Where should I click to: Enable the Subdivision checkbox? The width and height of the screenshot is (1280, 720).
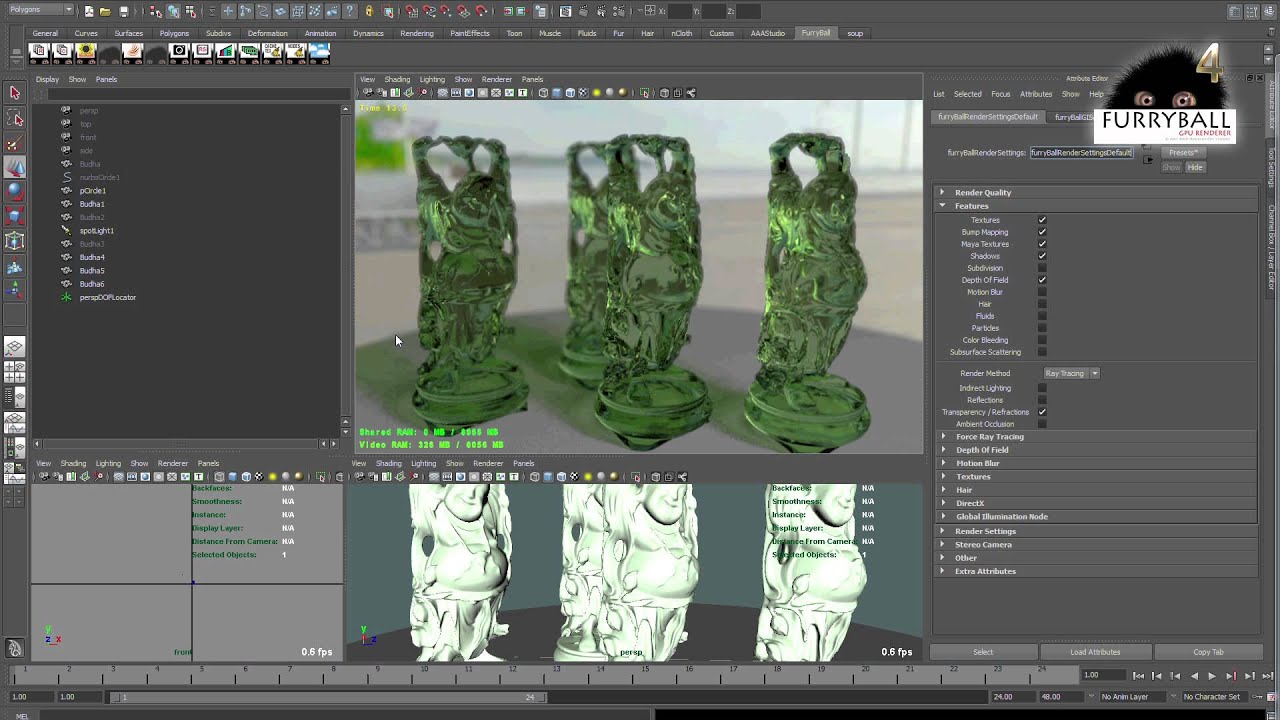click(x=1042, y=268)
